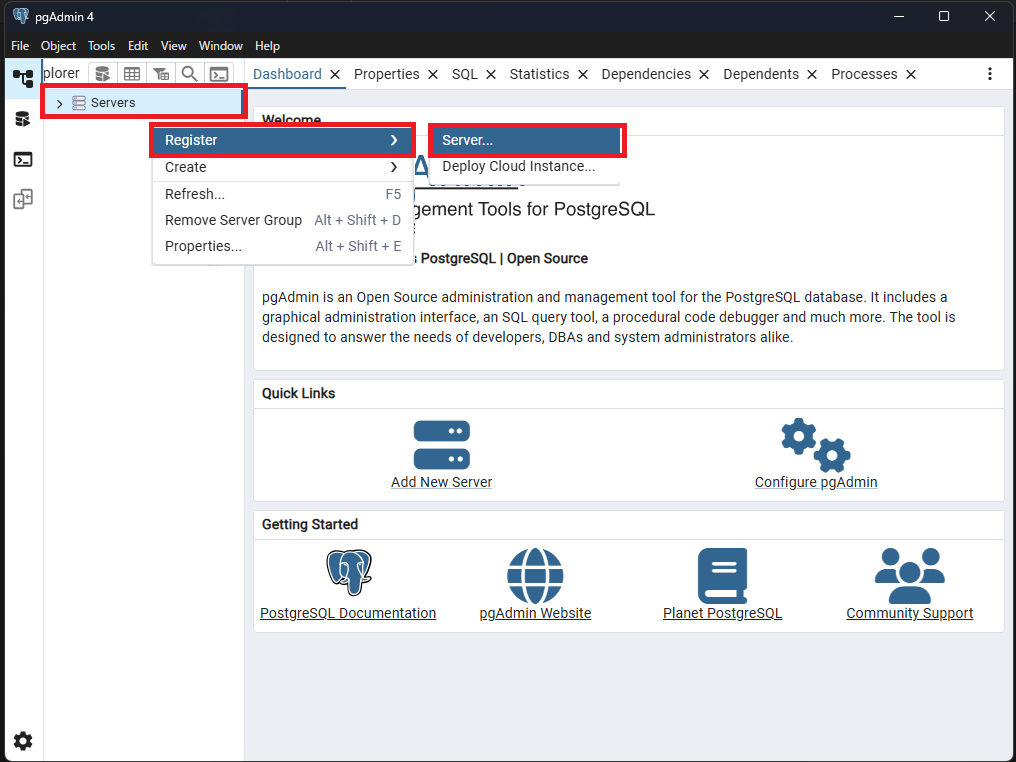Open the View menu
The image size is (1016, 762).
tap(174, 46)
